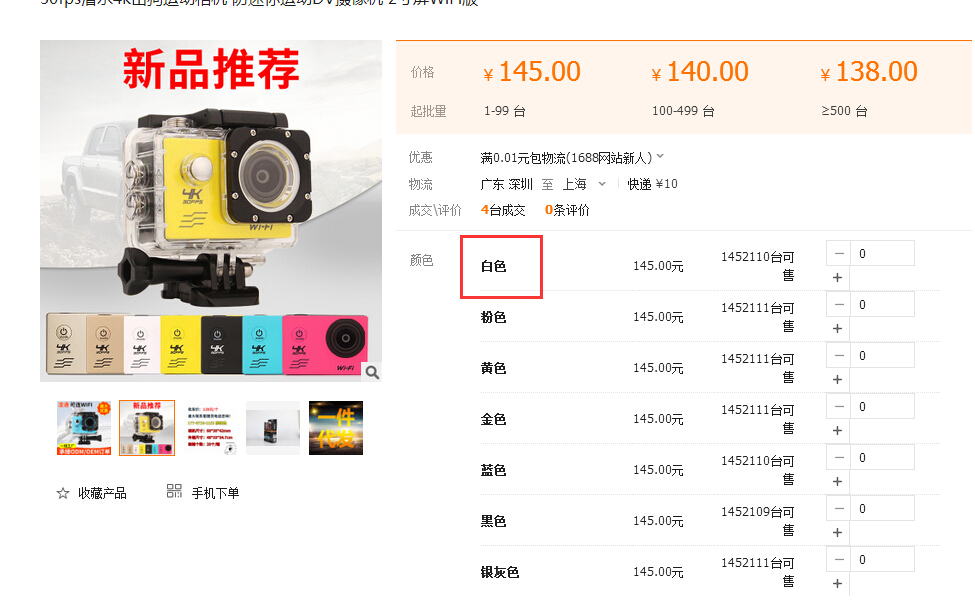Click the blue camera first thumbnail
The image size is (975, 603).
(x=84, y=428)
